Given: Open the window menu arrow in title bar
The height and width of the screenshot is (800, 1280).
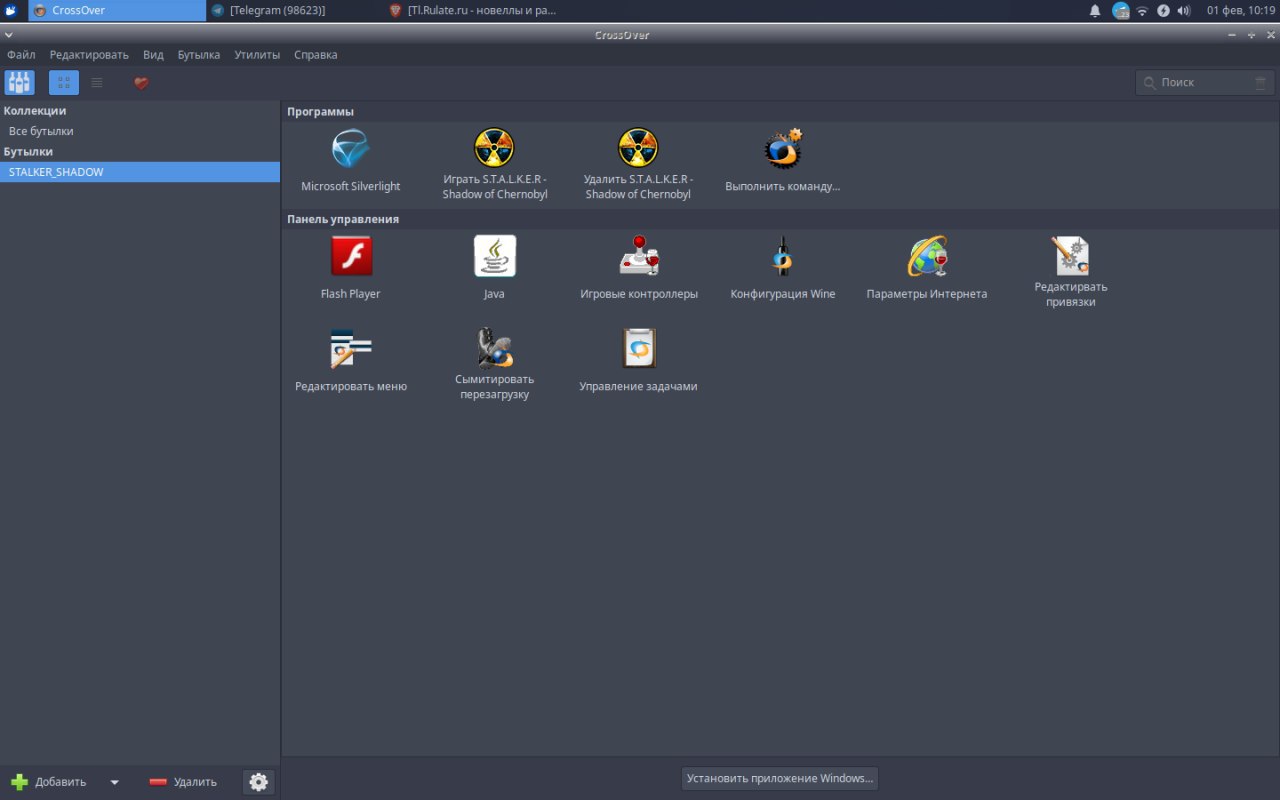Looking at the screenshot, I should point(9,35).
